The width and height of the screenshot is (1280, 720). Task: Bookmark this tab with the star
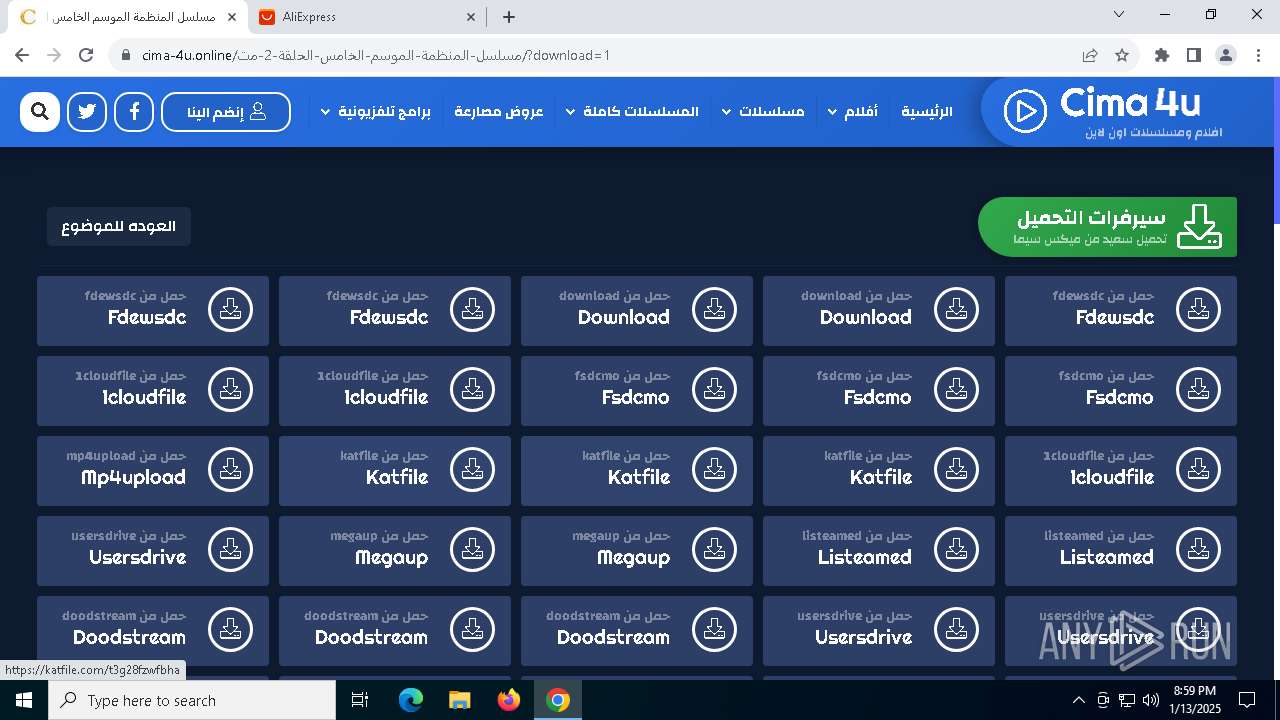tap(1122, 55)
